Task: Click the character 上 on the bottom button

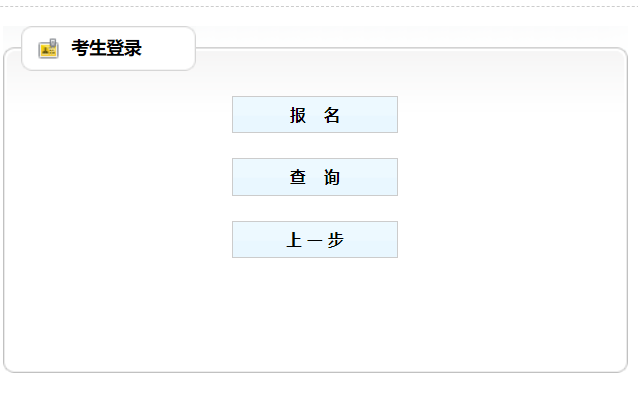Action: tap(294, 240)
